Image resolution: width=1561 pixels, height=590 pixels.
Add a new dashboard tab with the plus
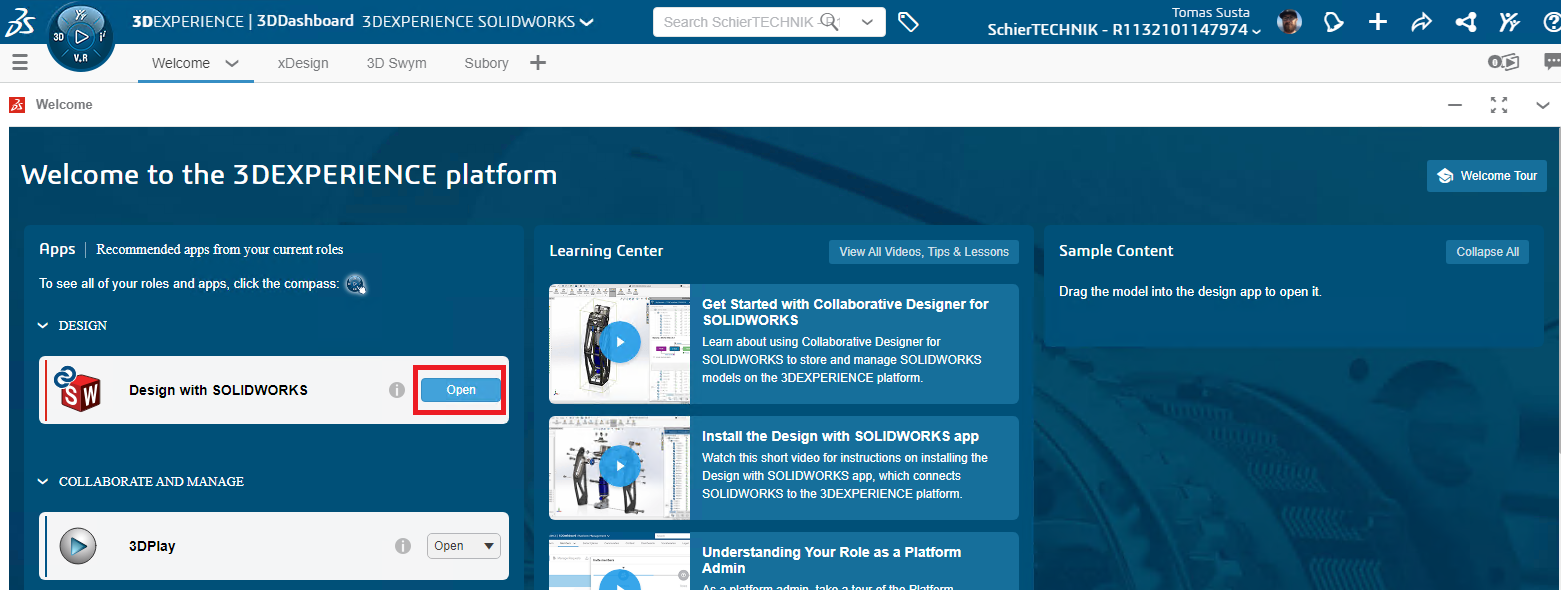pyautogui.click(x=538, y=63)
